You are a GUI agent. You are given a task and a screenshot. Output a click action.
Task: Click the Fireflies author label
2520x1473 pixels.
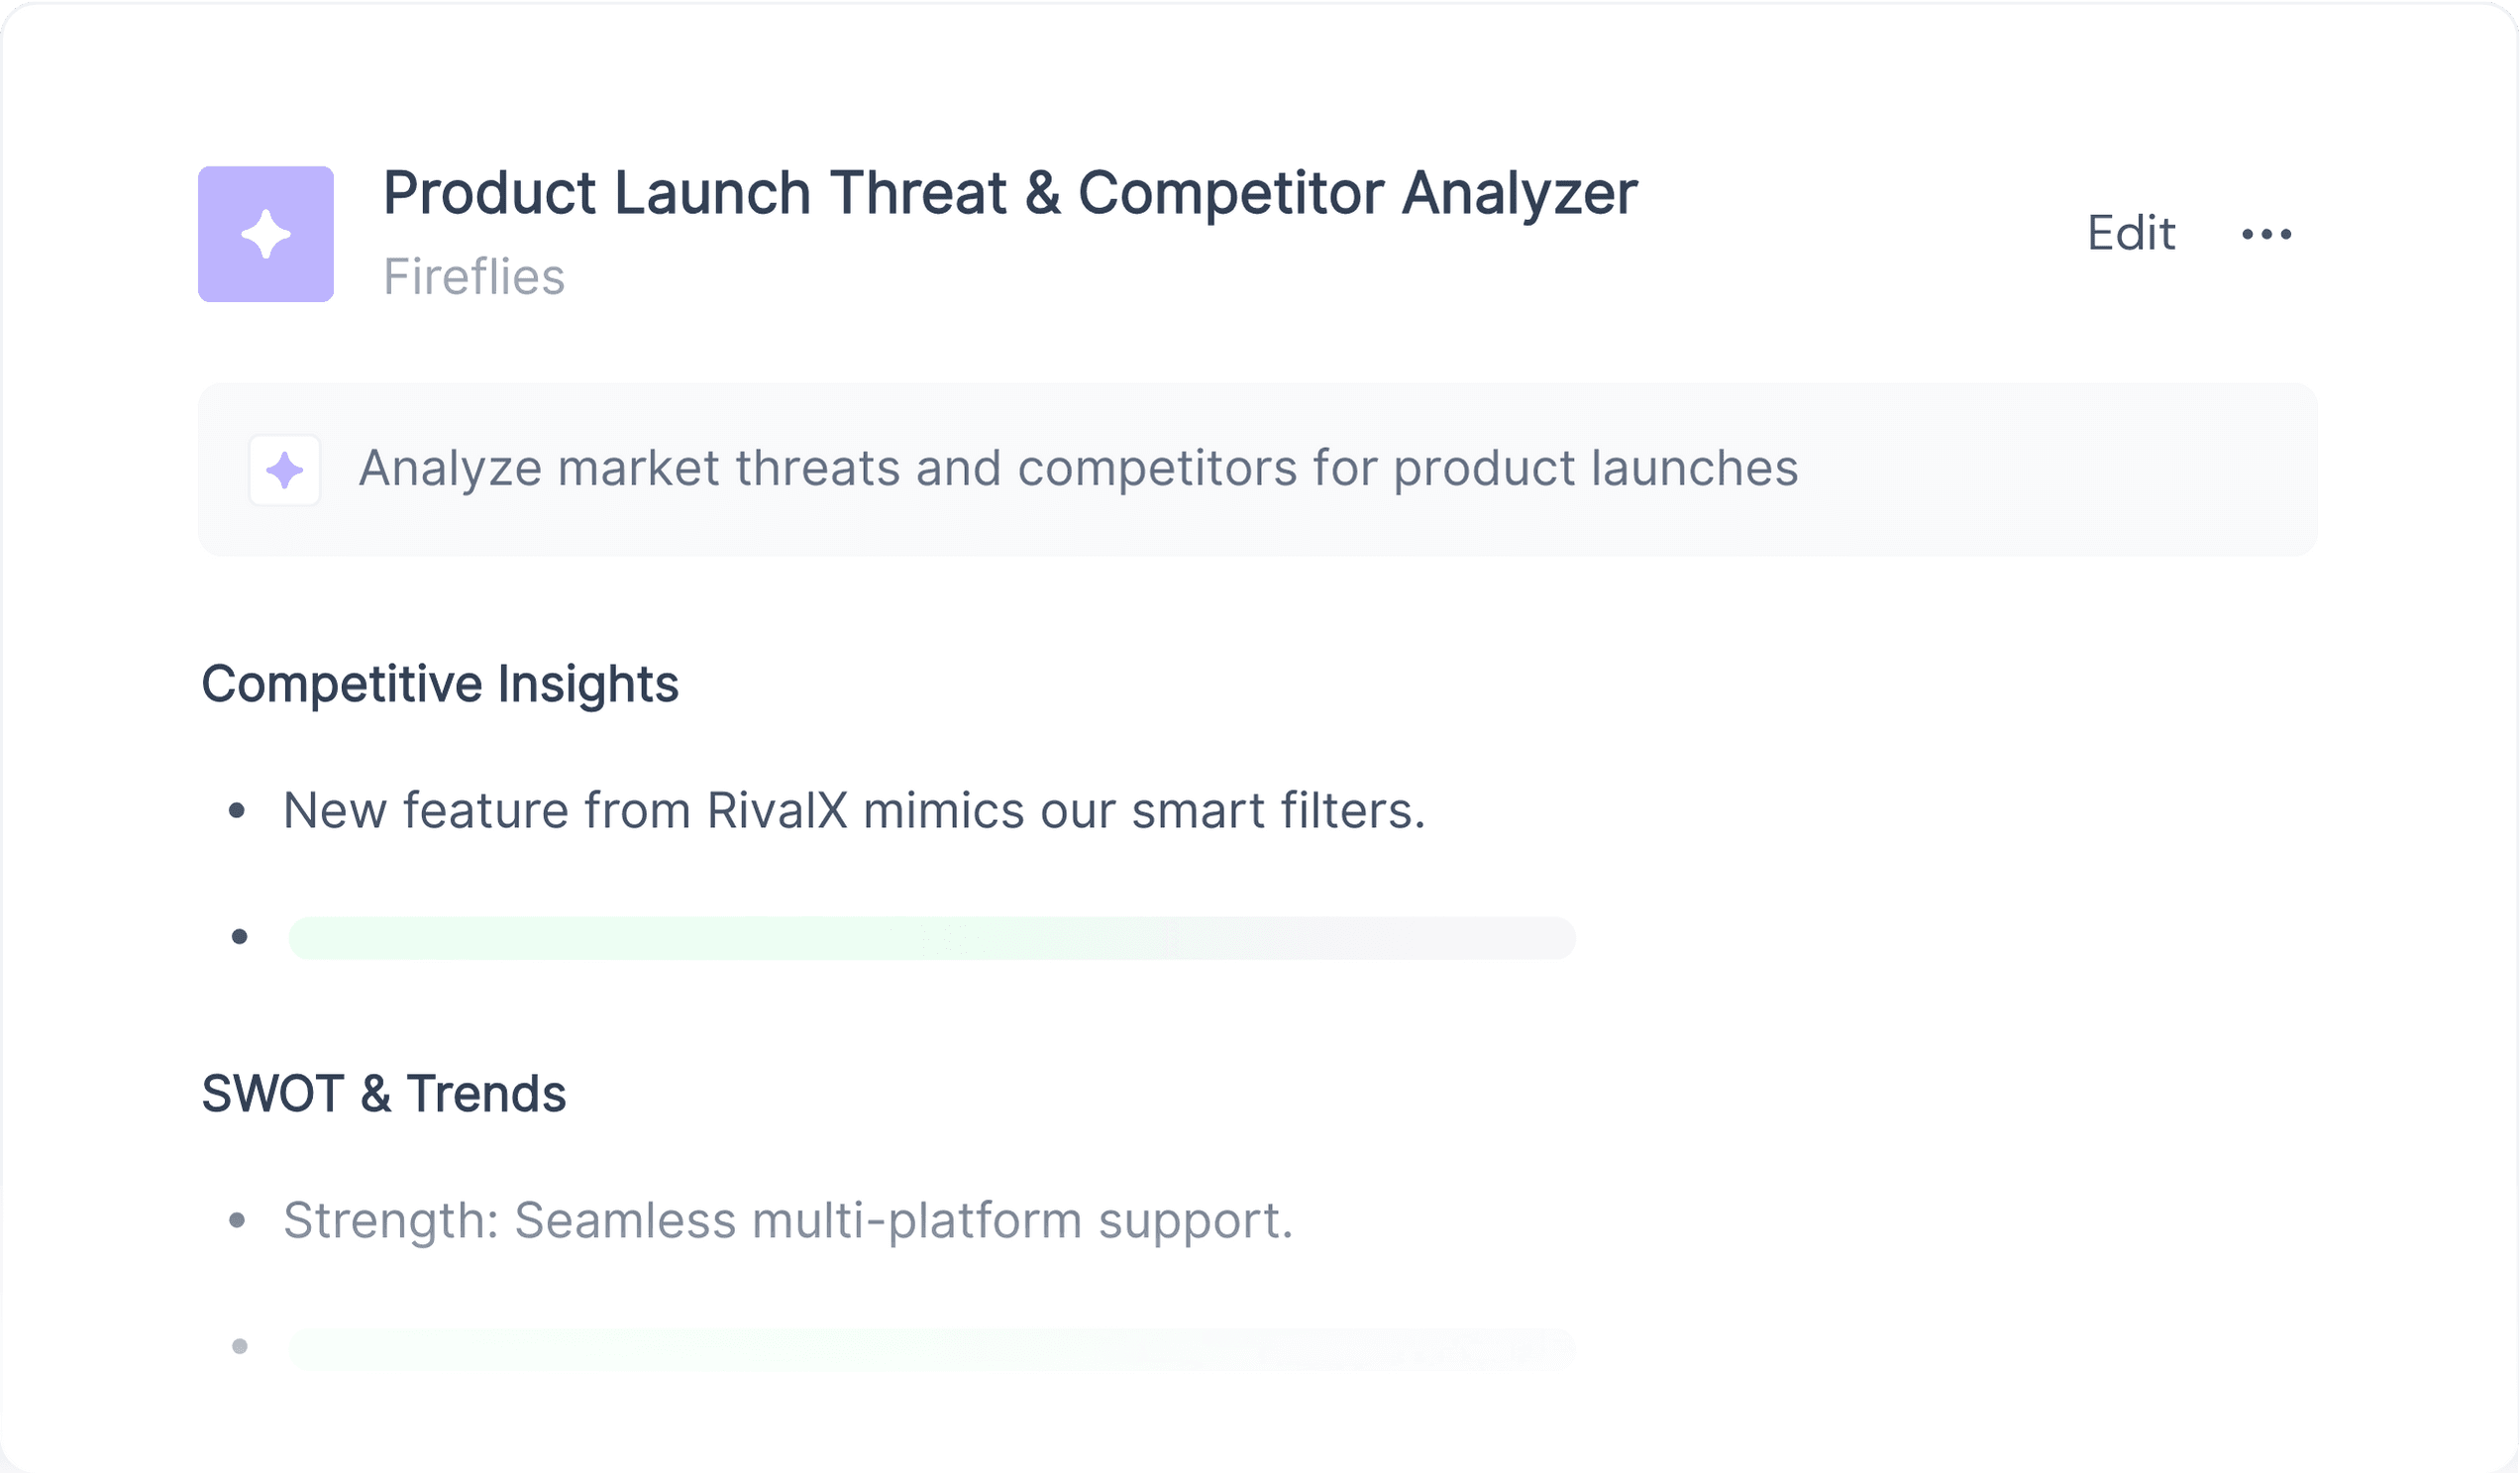tap(474, 277)
